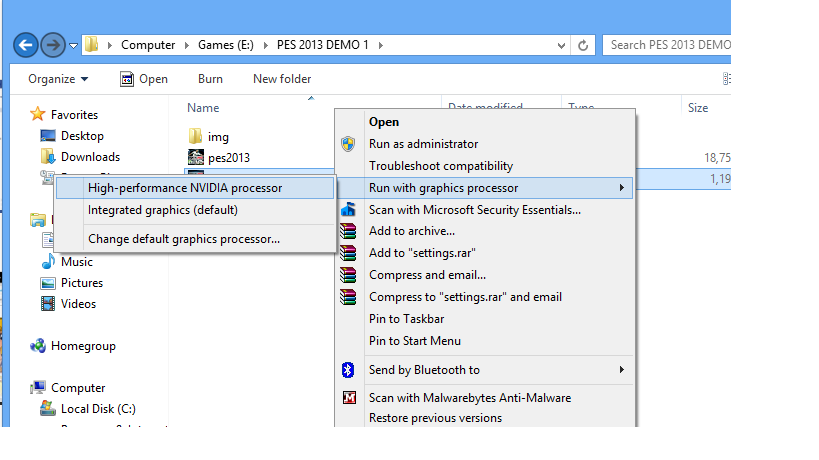The width and height of the screenshot is (819, 460).
Task: Click the Open toolbar button
Action: pyautogui.click(x=144, y=79)
